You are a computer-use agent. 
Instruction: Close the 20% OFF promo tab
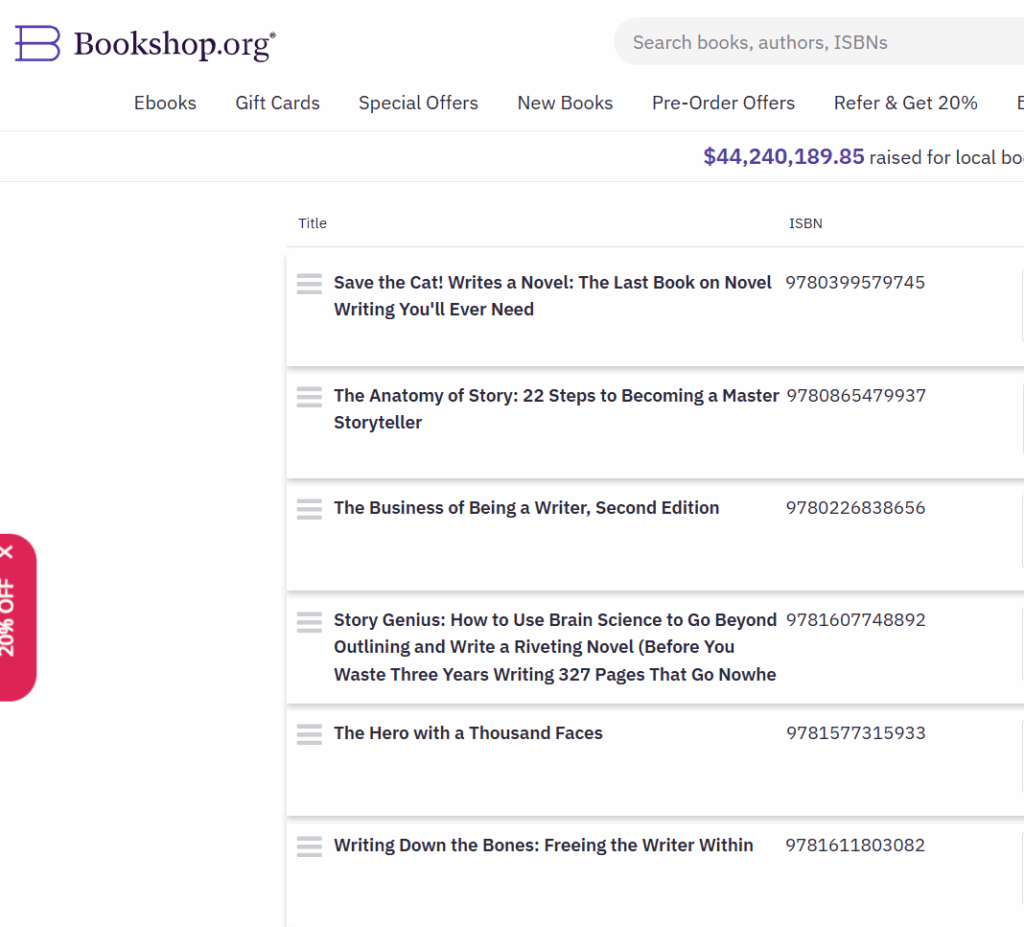8,551
